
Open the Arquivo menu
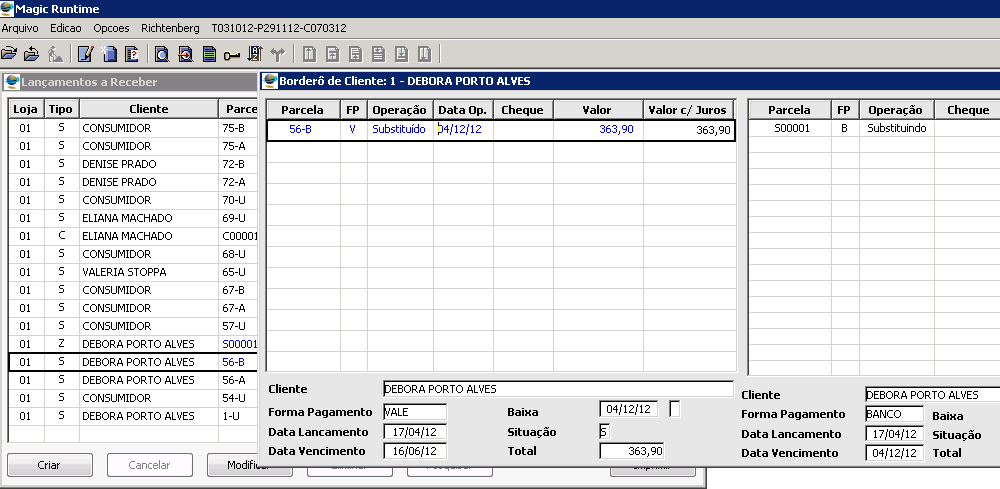point(20,28)
